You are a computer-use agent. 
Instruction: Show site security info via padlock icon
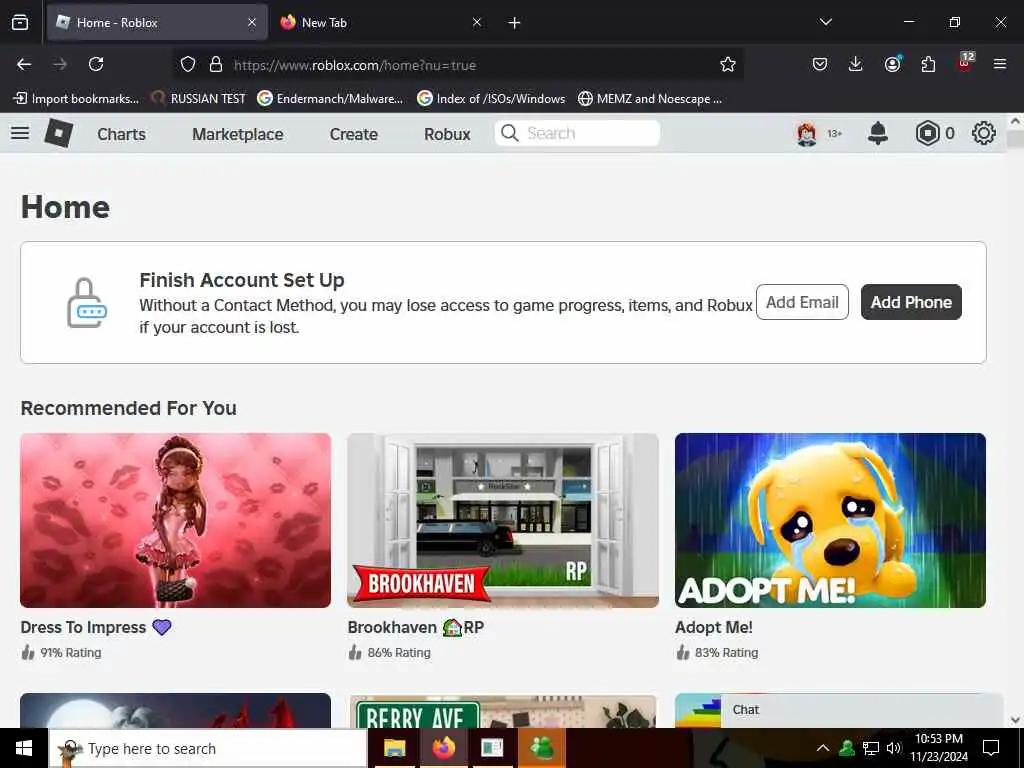(x=216, y=65)
